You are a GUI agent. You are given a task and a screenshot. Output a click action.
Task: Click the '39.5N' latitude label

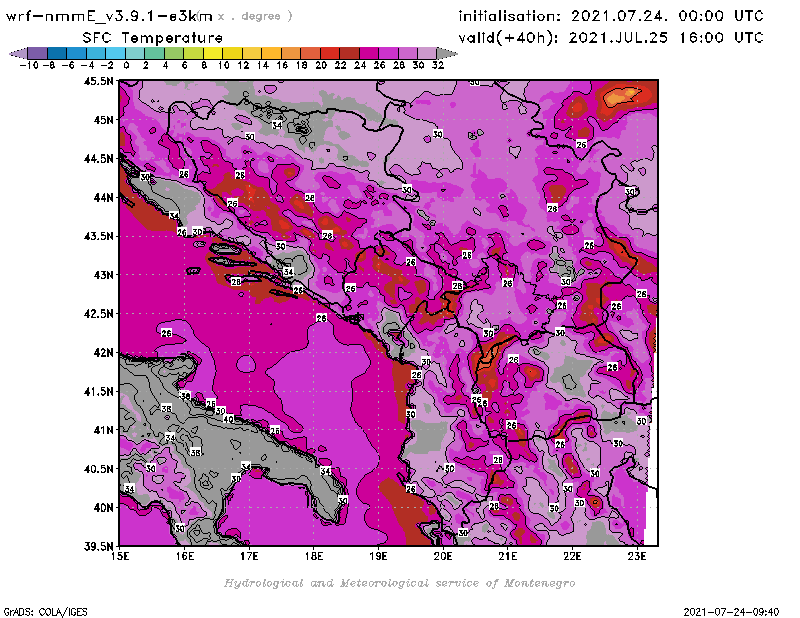point(99,547)
